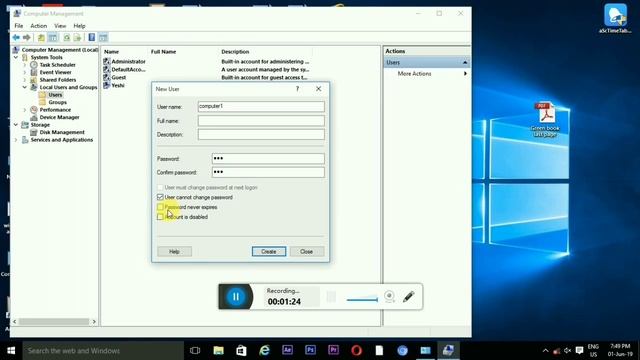
Task: Open the File menu
Action: 19,26
